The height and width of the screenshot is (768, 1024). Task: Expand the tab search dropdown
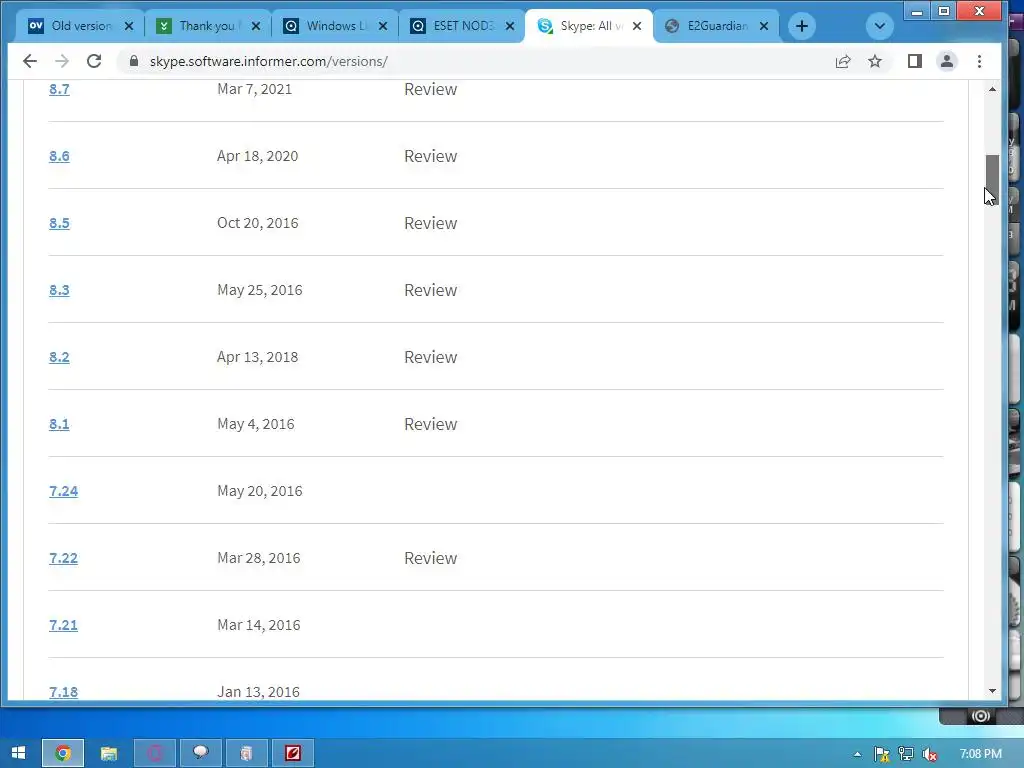879,26
